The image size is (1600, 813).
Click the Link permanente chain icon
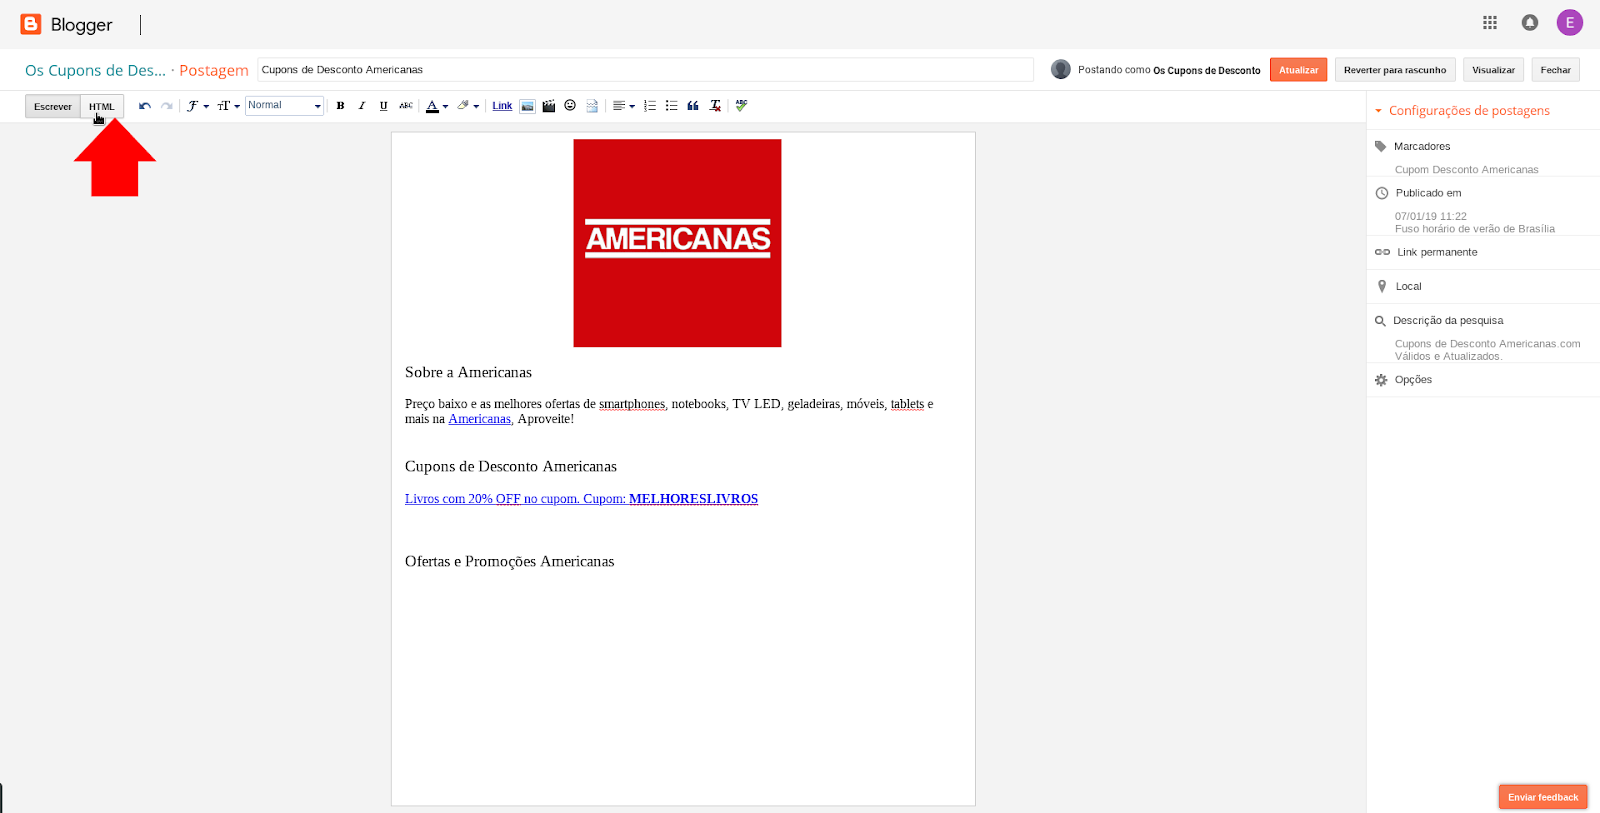[x=1382, y=252]
